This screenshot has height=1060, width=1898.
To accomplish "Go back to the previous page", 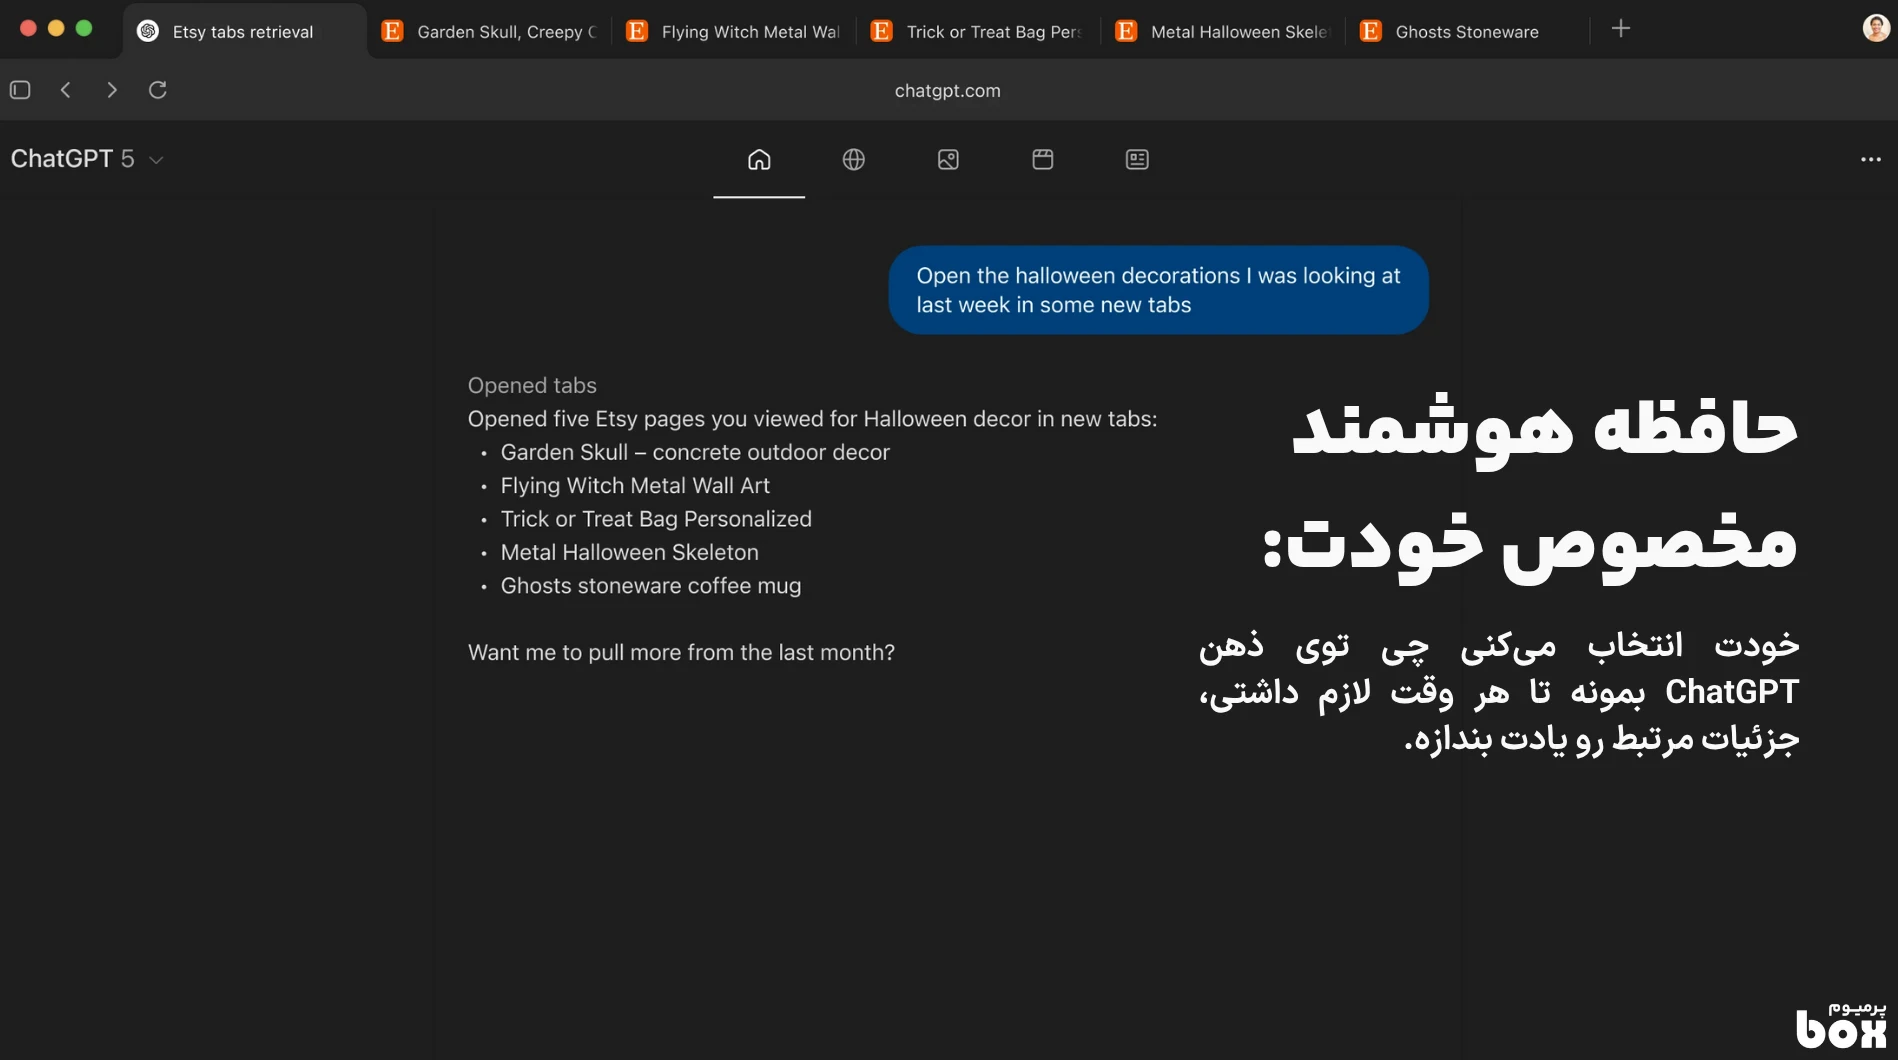I will point(66,90).
